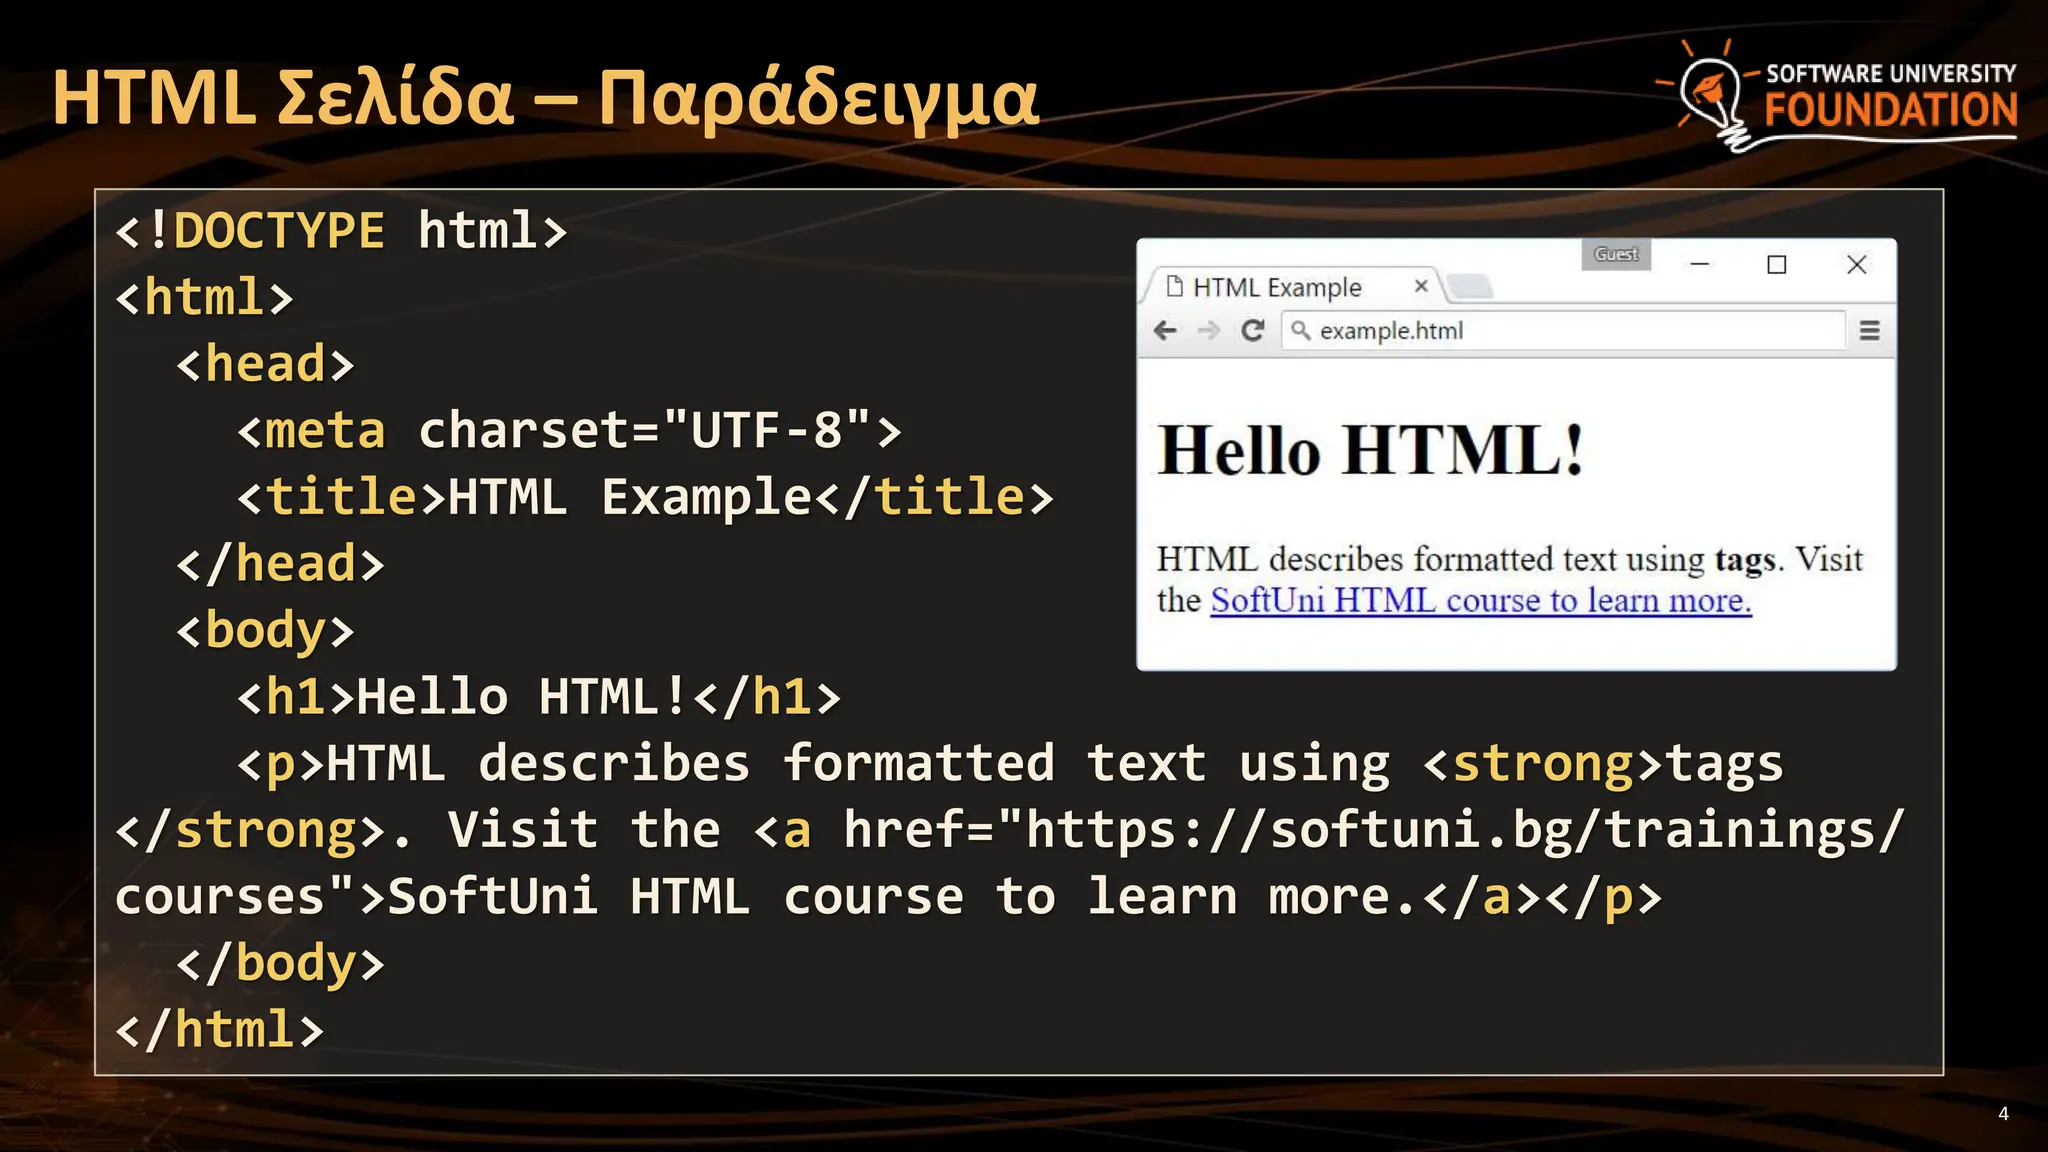The height and width of the screenshot is (1152, 2048).
Task: Open a new browser tab
Action: [1470, 287]
